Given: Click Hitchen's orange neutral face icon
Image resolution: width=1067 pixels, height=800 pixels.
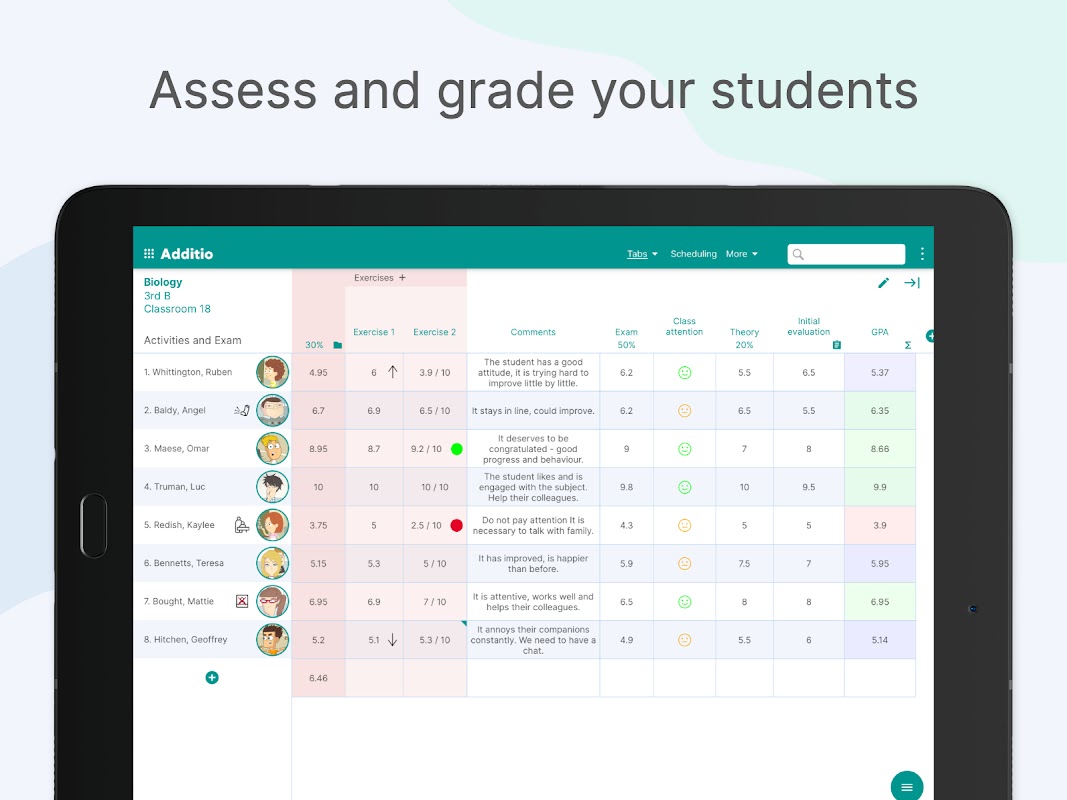Looking at the screenshot, I should 685,639.
